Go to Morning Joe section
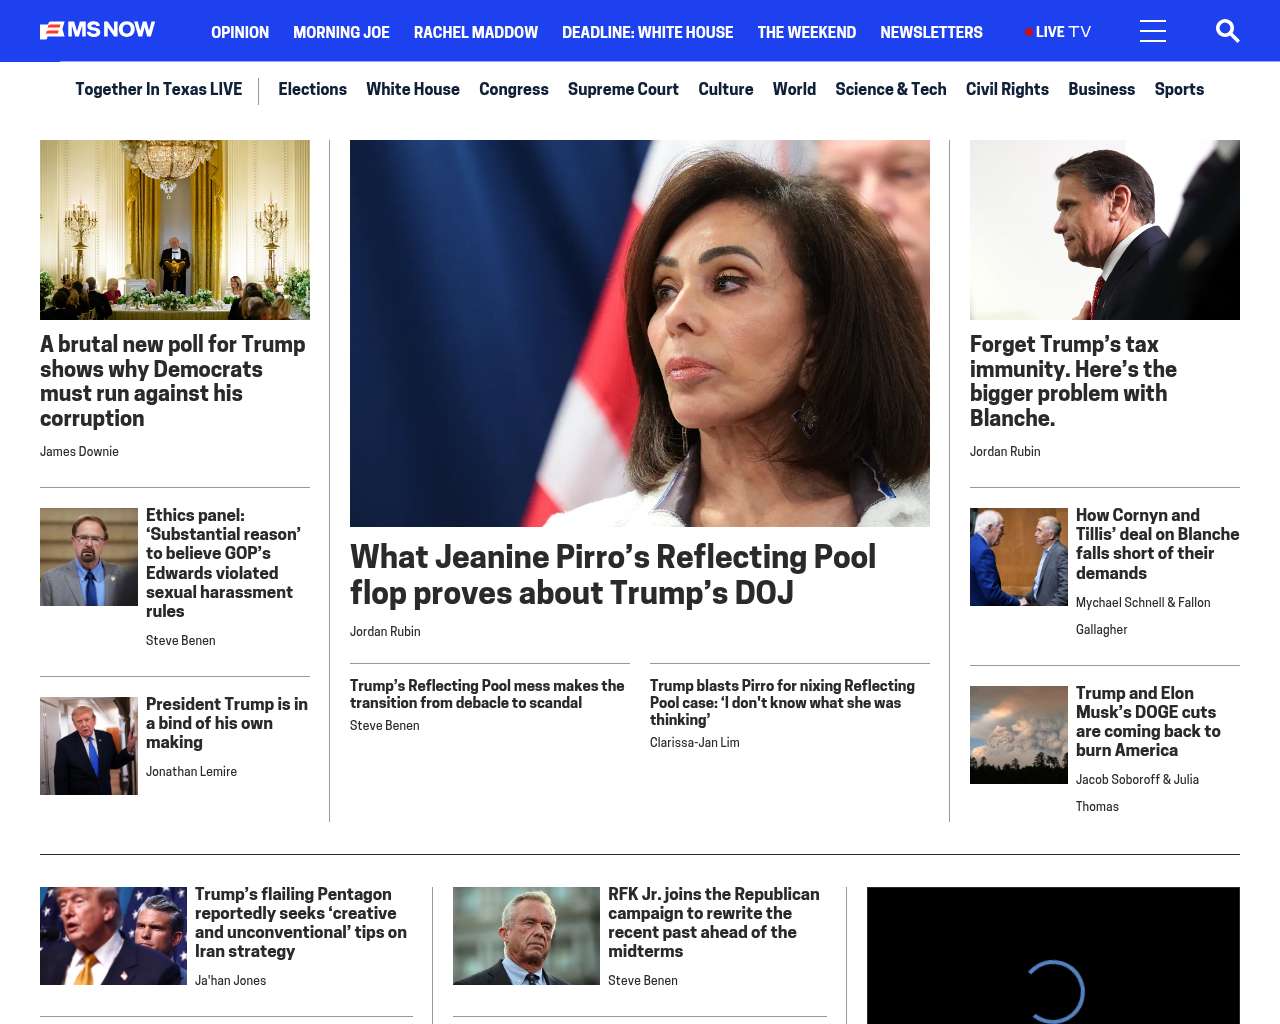Viewport: 1280px width, 1024px height. click(341, 32)
